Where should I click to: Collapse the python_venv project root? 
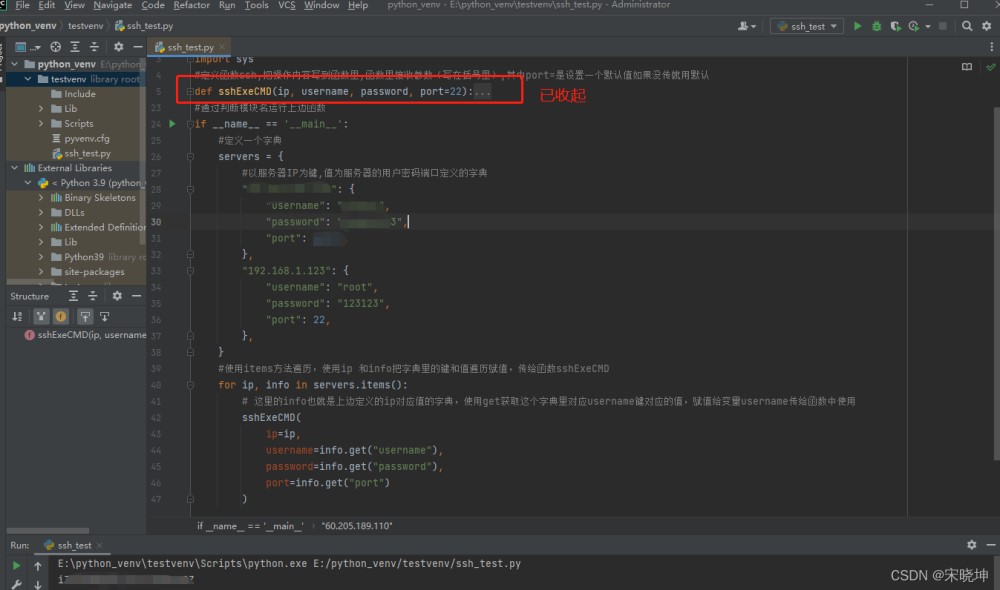click(14, 64)
